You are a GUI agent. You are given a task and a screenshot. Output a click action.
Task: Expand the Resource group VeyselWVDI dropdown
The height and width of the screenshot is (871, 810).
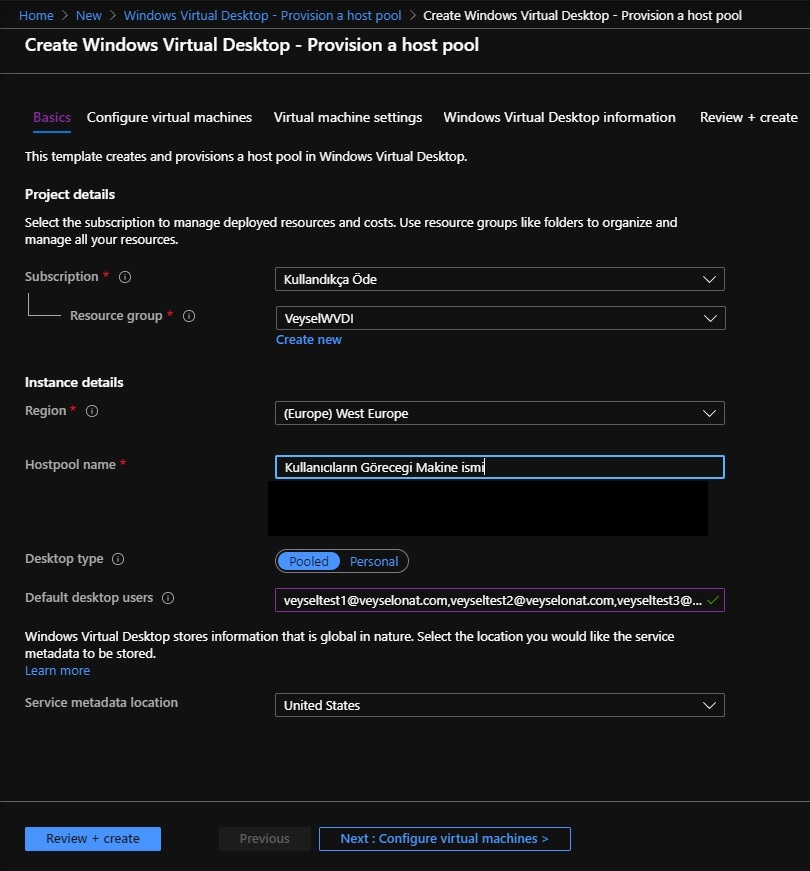tap(501, 318)
